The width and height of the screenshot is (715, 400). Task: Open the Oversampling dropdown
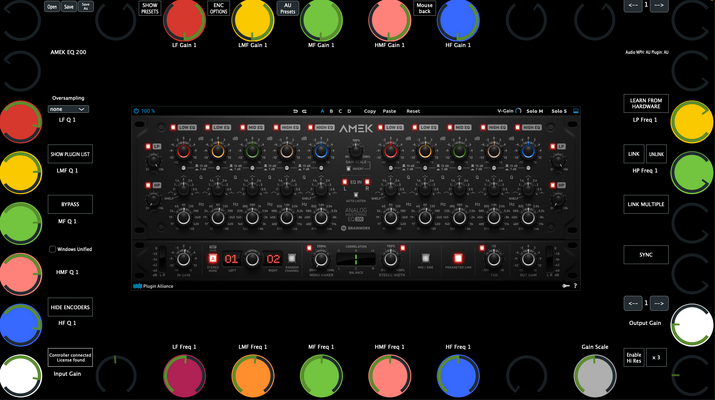68,109
